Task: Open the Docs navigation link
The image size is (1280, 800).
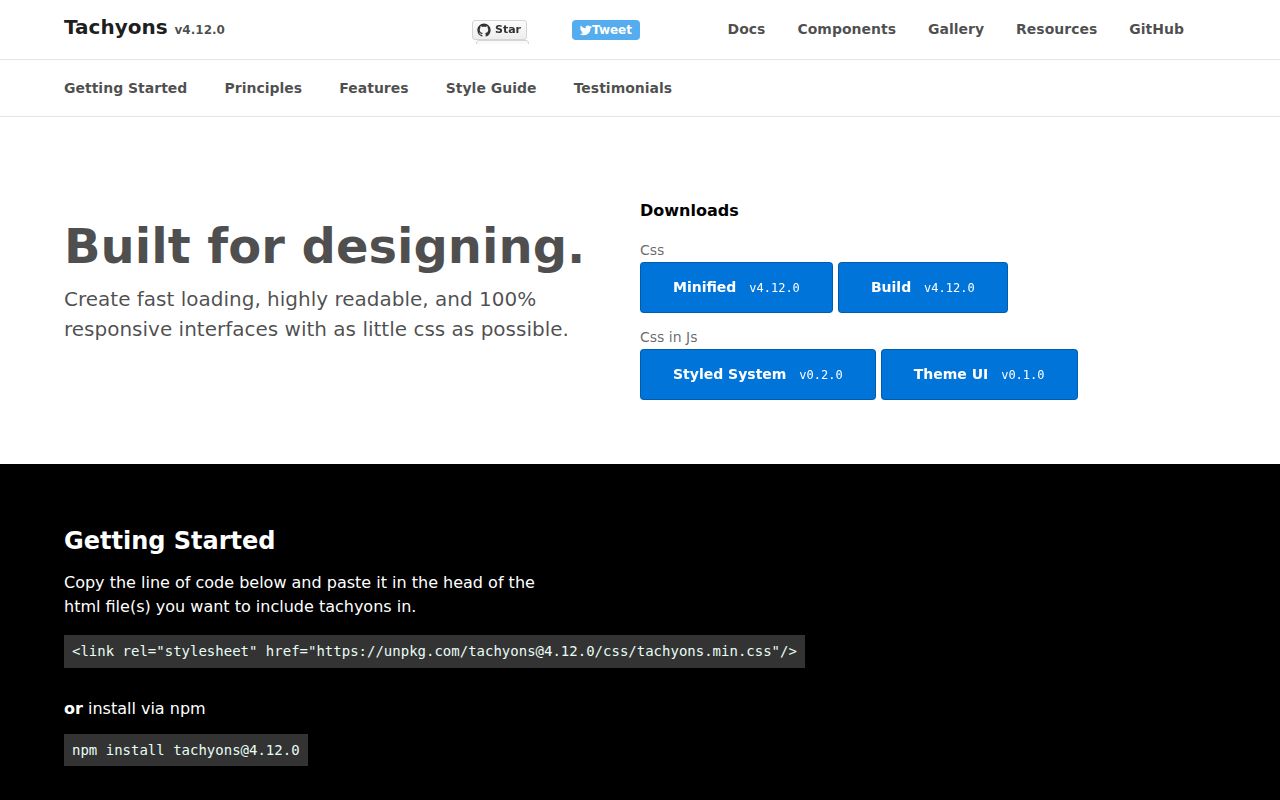Action: (x=746, y=29)
